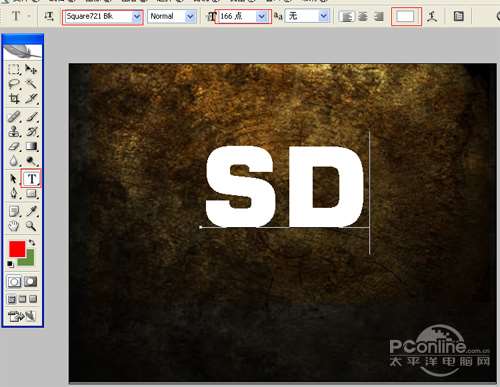Switch to Standard edit mode
Viewport: 500px width, 387px height.
pos(14,282)
